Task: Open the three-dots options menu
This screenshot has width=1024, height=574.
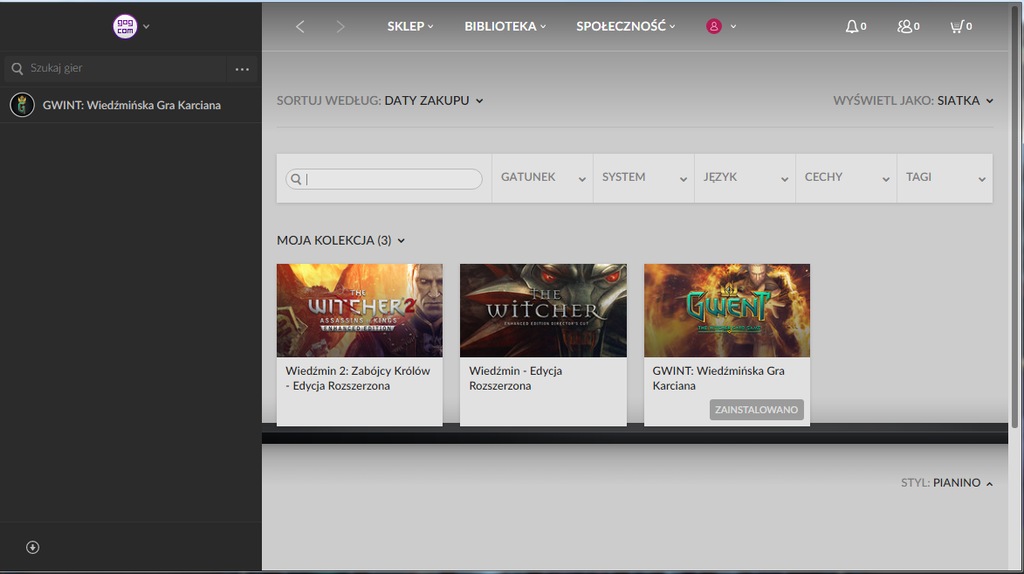Action: 242,69
